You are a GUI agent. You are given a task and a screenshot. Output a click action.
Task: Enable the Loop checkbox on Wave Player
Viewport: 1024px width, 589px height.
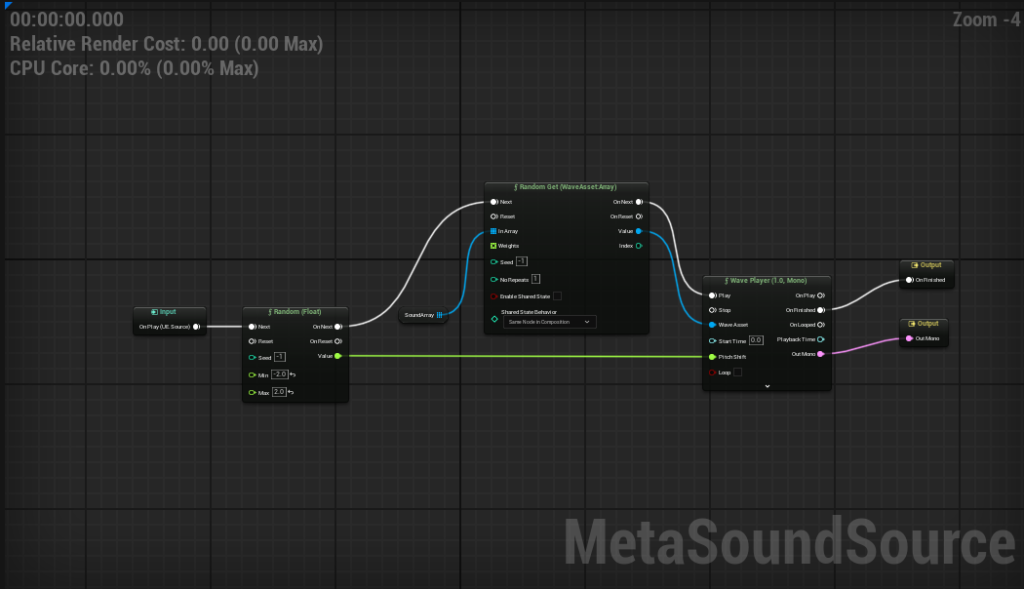(737, 371)
